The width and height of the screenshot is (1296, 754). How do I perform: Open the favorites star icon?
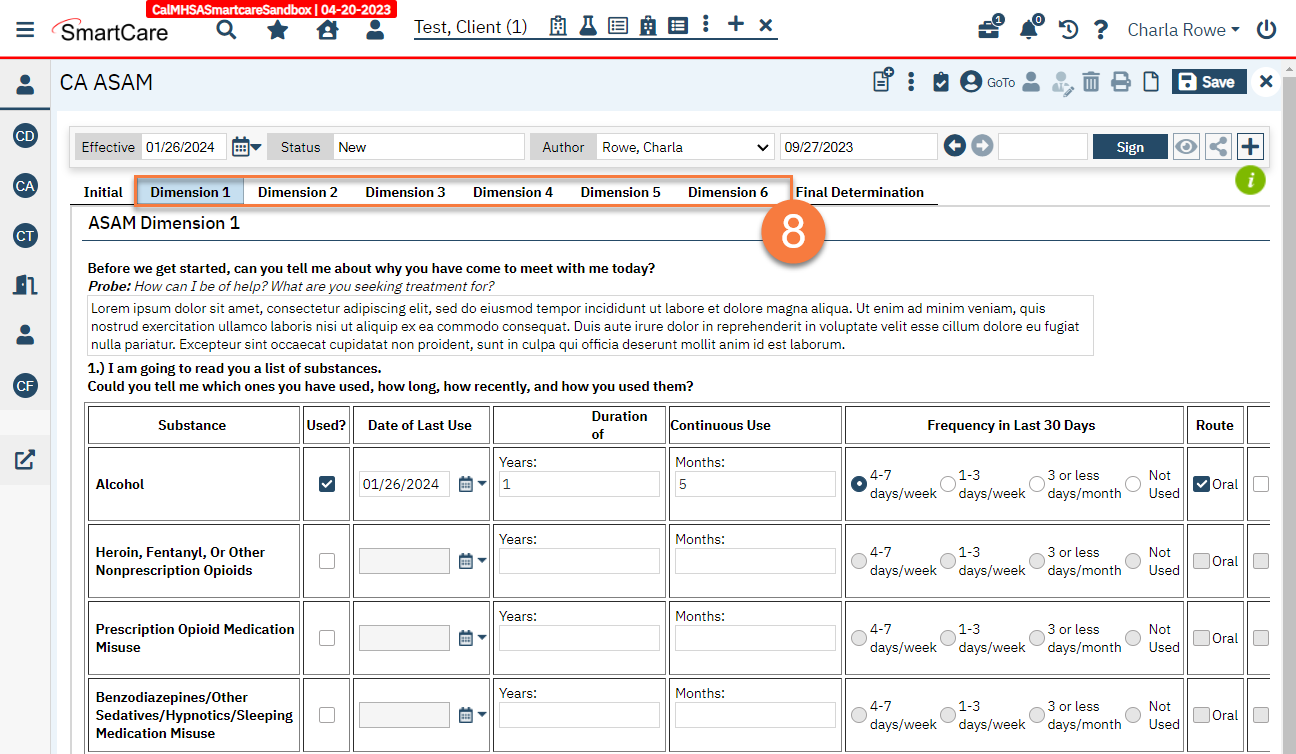(277, 30)
